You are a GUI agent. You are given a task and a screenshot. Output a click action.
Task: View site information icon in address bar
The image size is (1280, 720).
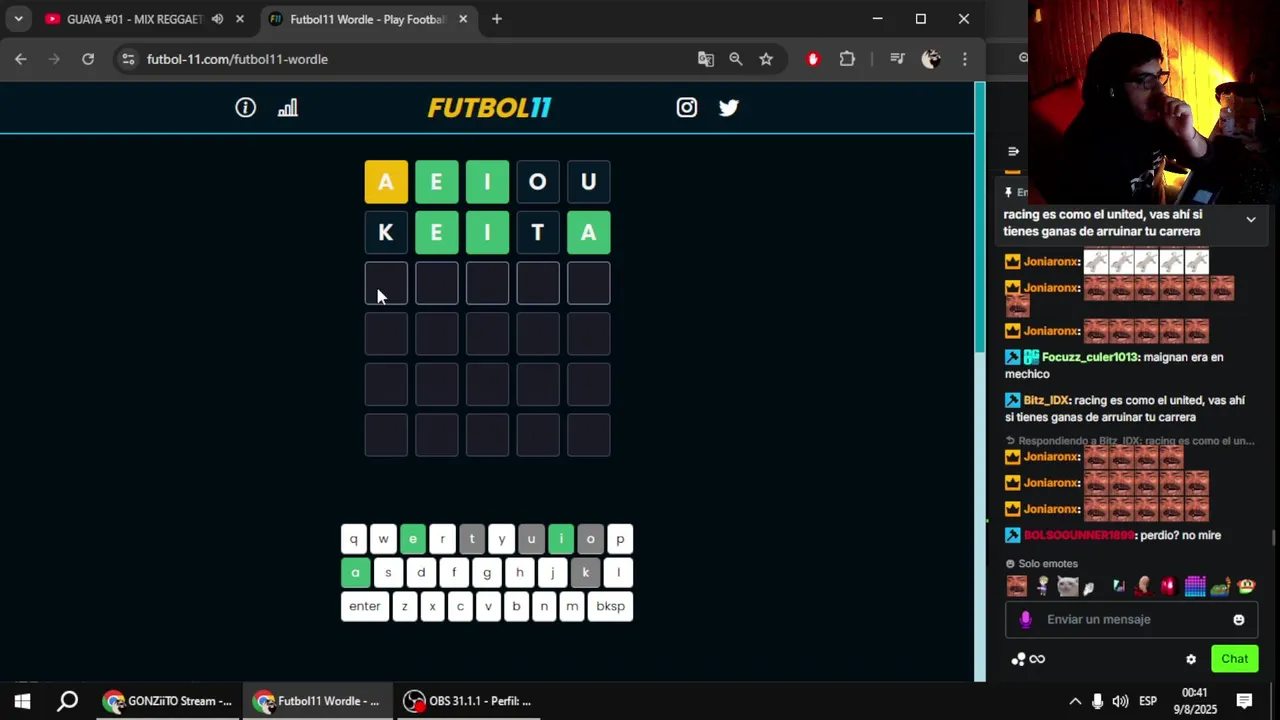[x=128, y=59]
